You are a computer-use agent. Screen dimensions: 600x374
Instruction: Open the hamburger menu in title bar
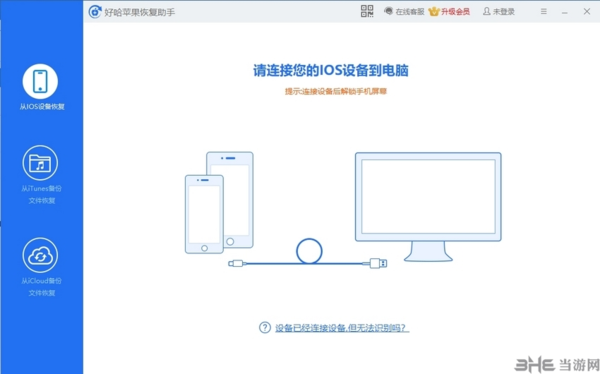[x=544, y=11]
